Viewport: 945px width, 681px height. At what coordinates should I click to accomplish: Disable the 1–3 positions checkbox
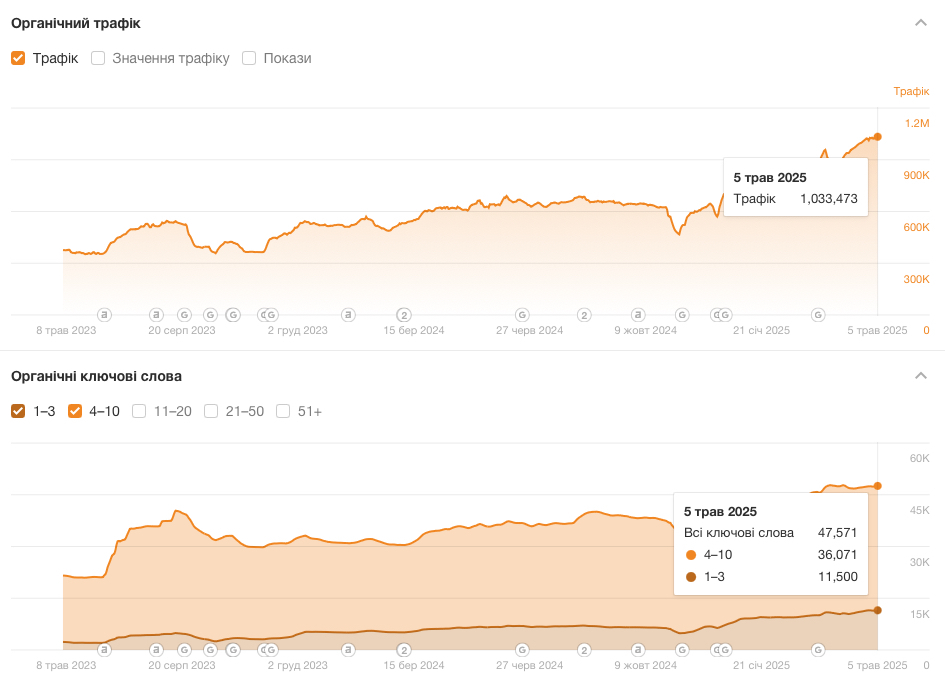tap(18, 411)
